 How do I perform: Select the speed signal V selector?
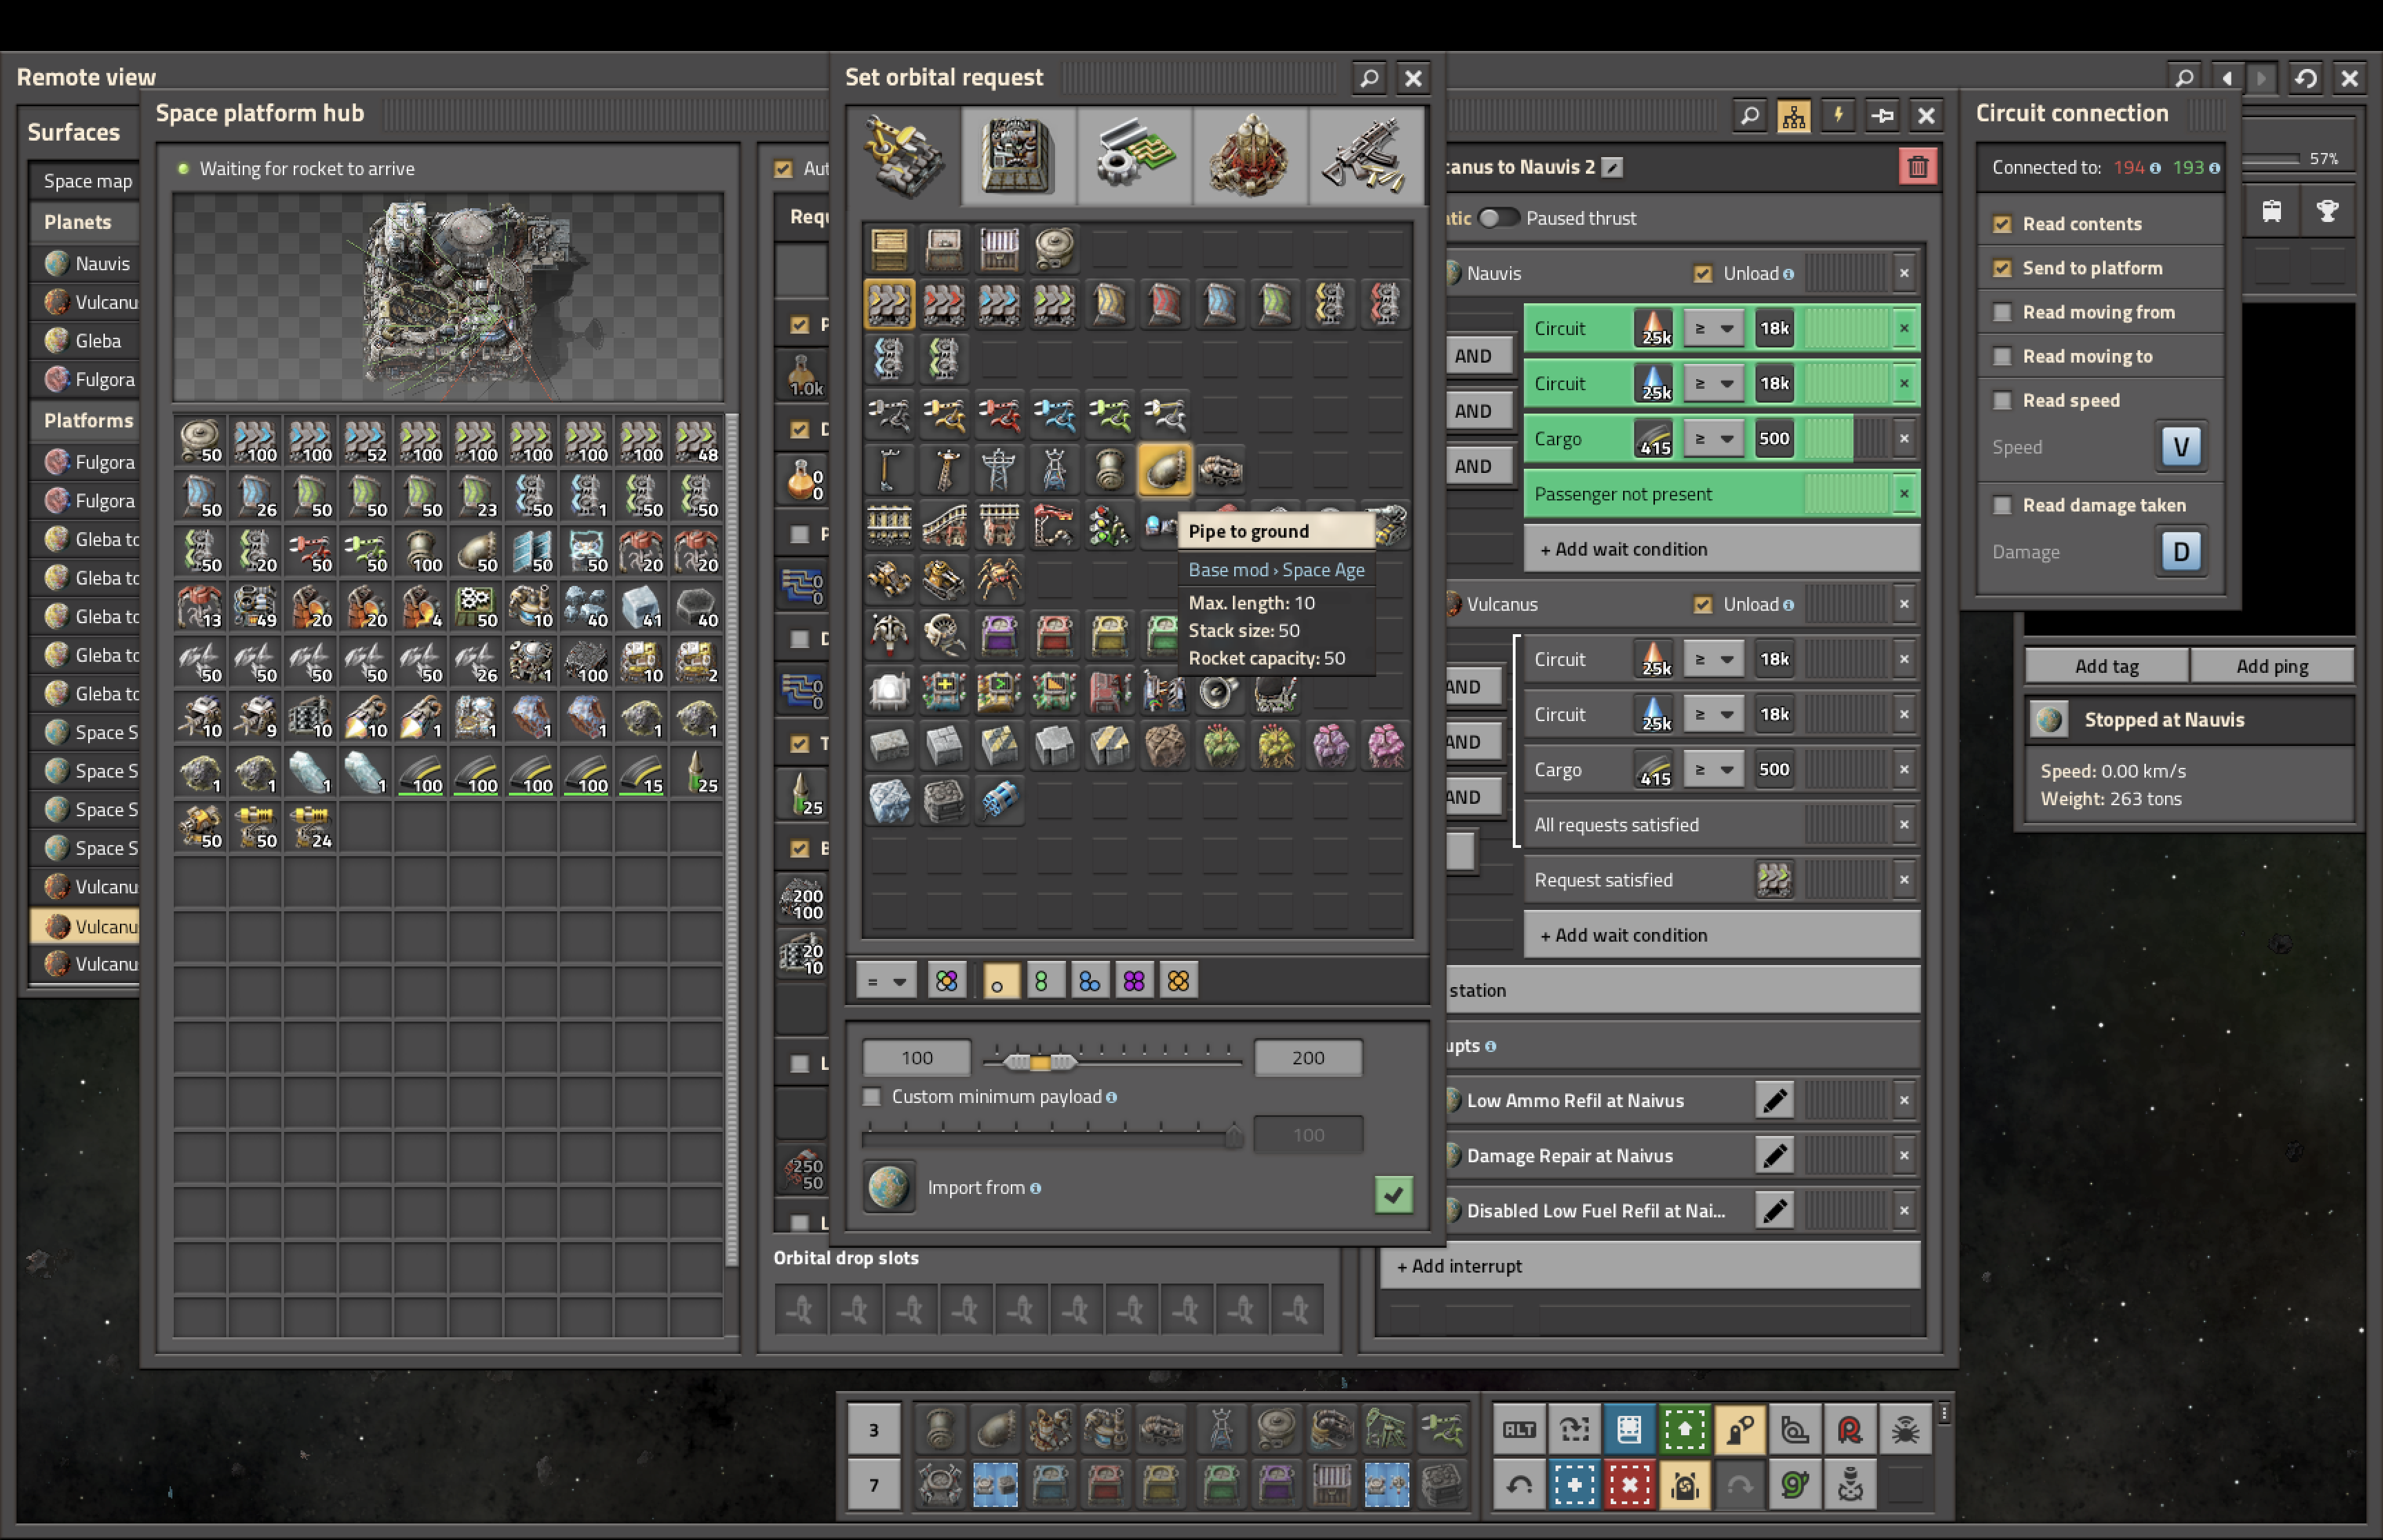2180,446
